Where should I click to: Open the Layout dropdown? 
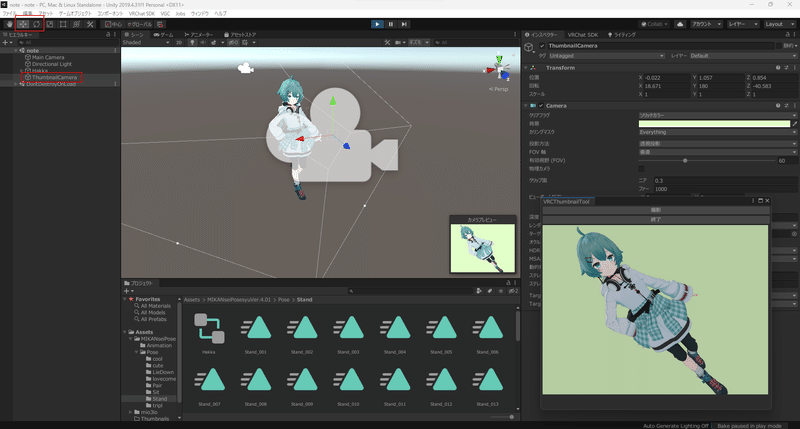coord(779,24)
